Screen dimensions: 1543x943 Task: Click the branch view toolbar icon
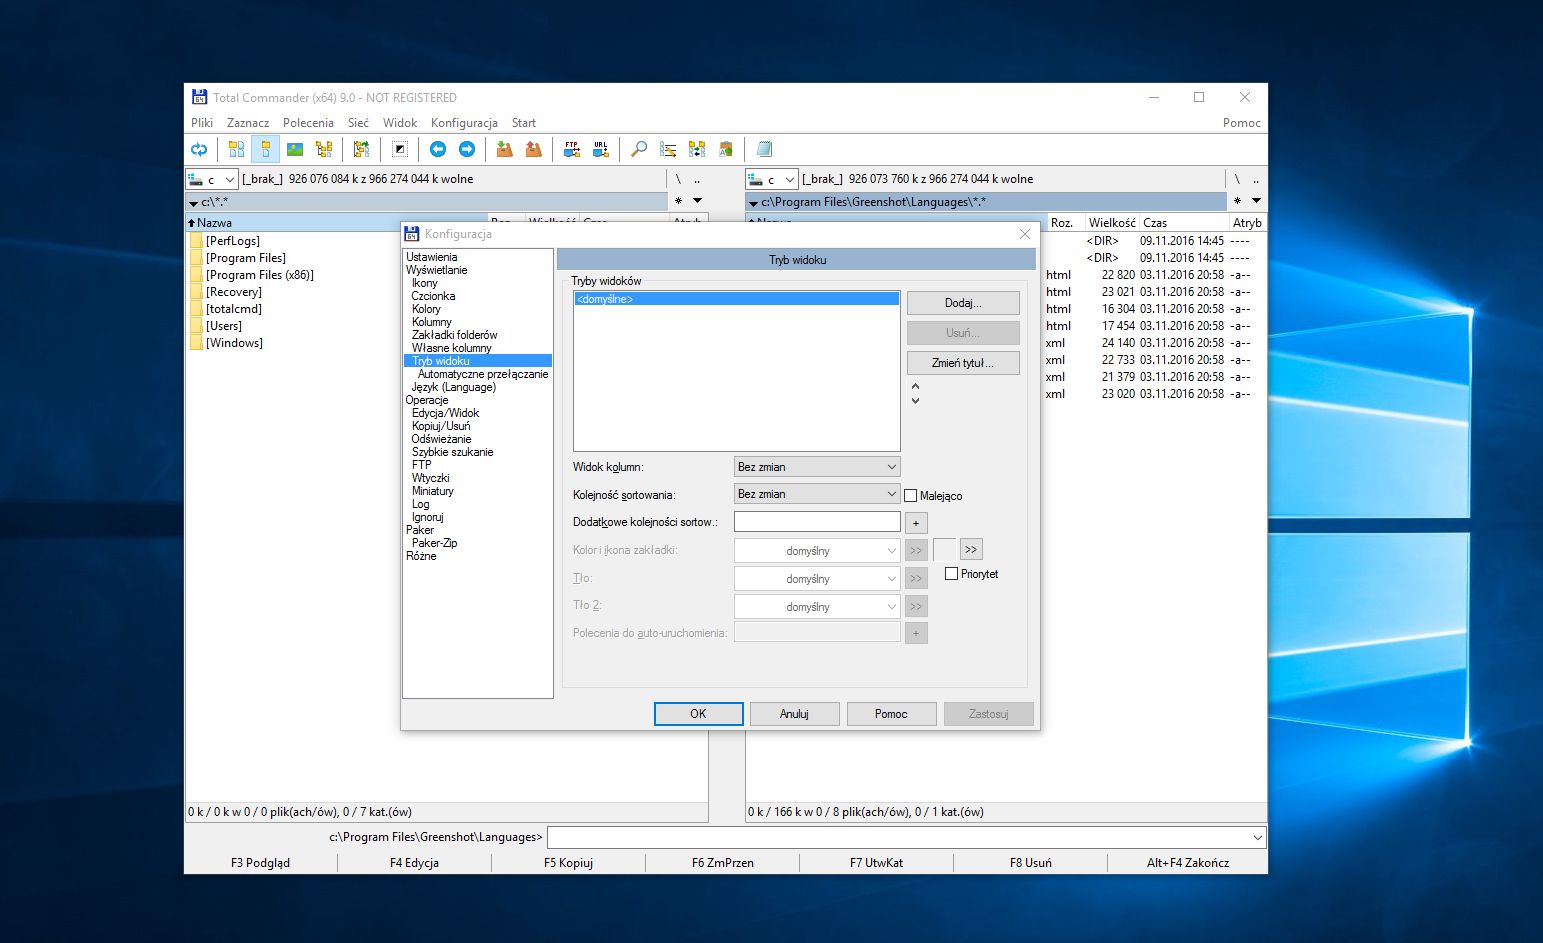pyautogui.click(x=361, y=149)
